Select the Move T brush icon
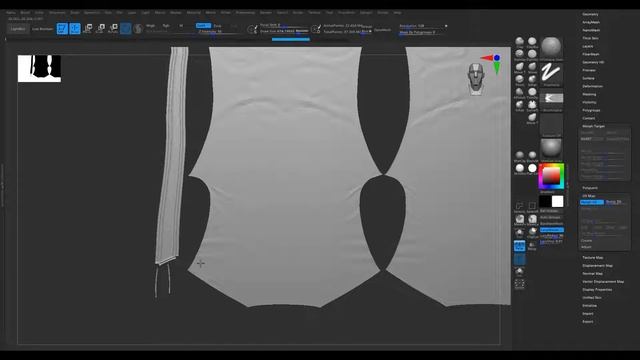 tap(520, 67)
